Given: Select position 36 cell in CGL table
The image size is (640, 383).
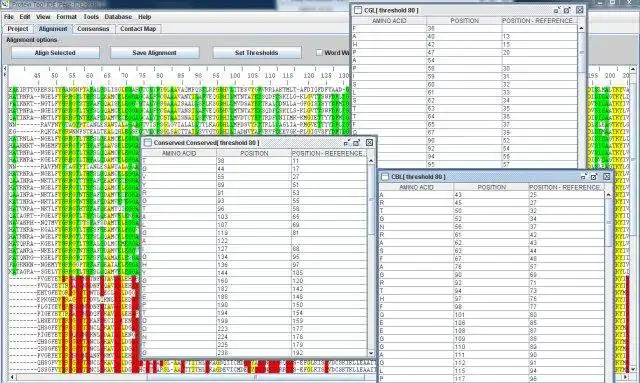Looking at the screenshot, I should coord(464,28).
